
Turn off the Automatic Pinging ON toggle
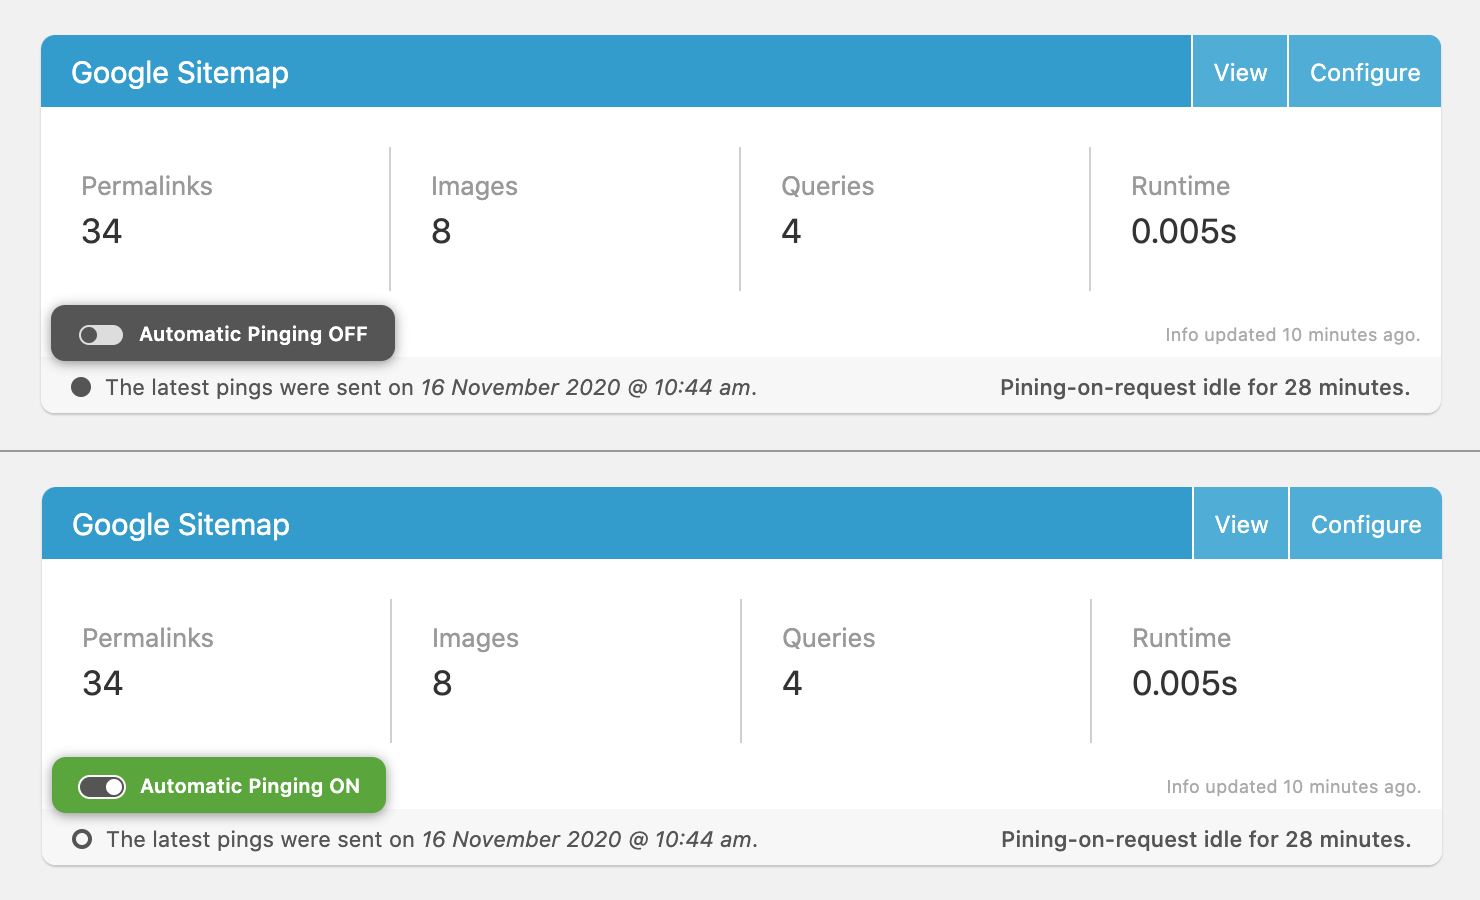coord(102,786)
